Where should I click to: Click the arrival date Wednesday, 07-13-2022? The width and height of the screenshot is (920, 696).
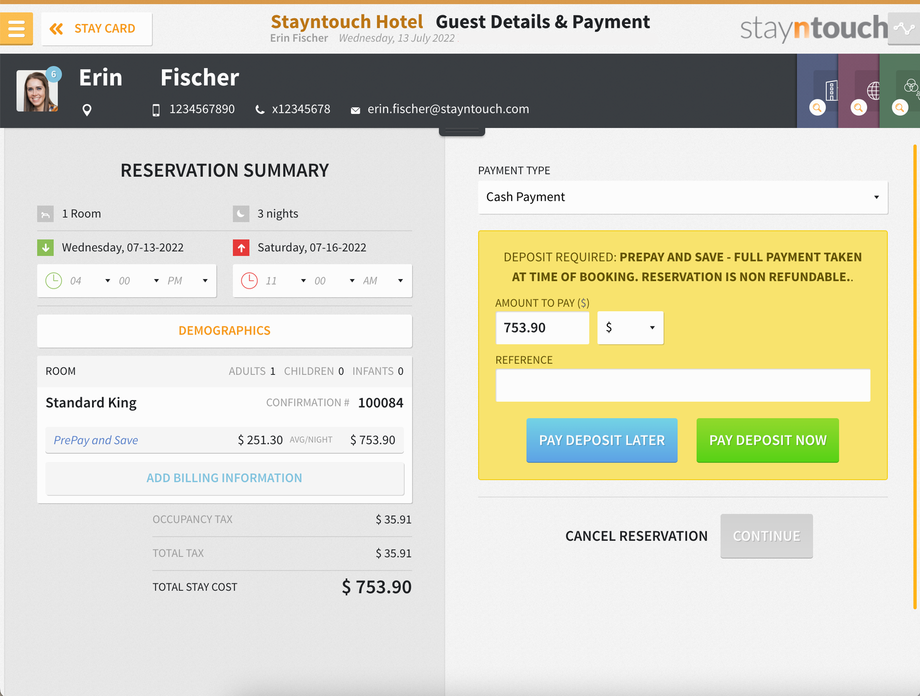click(123, 248)
